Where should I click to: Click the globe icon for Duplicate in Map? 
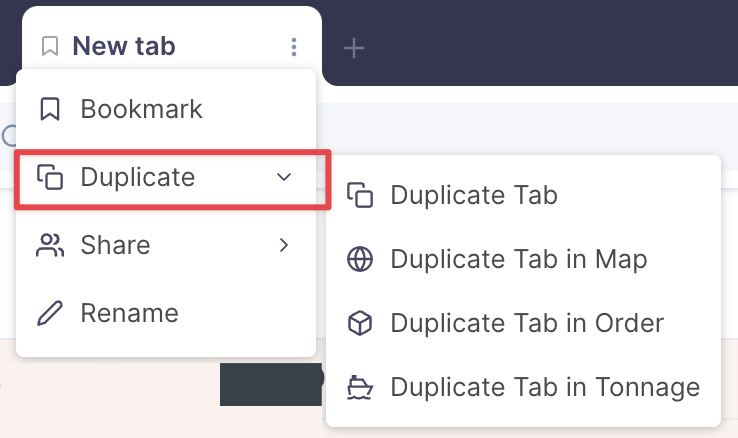tap(360, 260)
